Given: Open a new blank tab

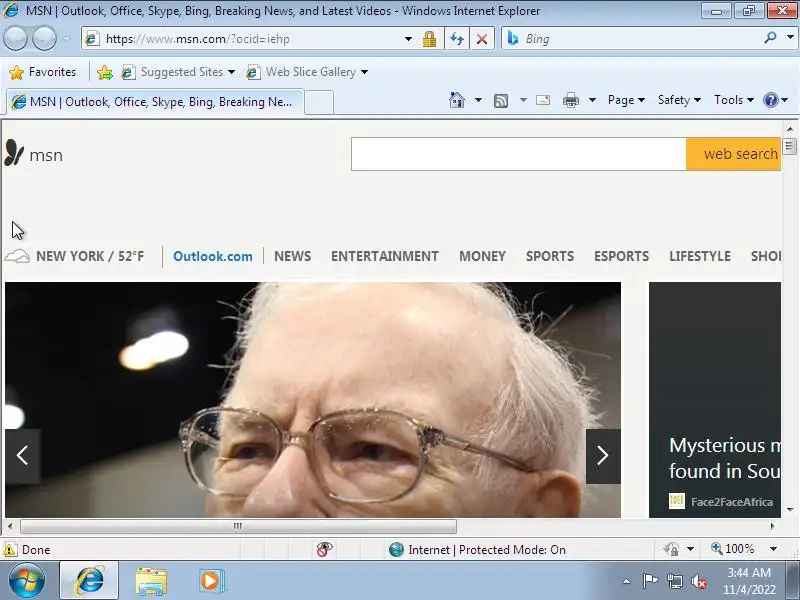Looking at the screenshot, I should point(319,103).
